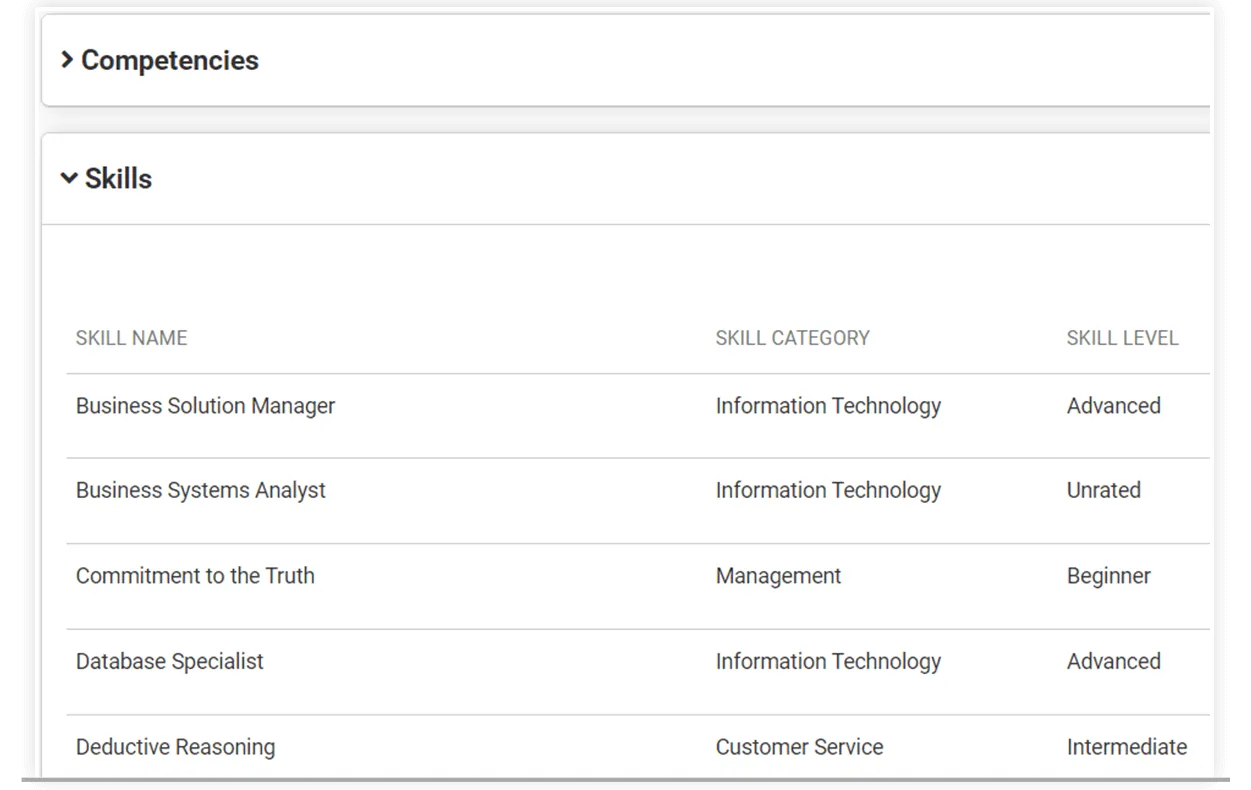Click Information Technology category for Database Specialist

pyautogui.click(x=828, y=661)
